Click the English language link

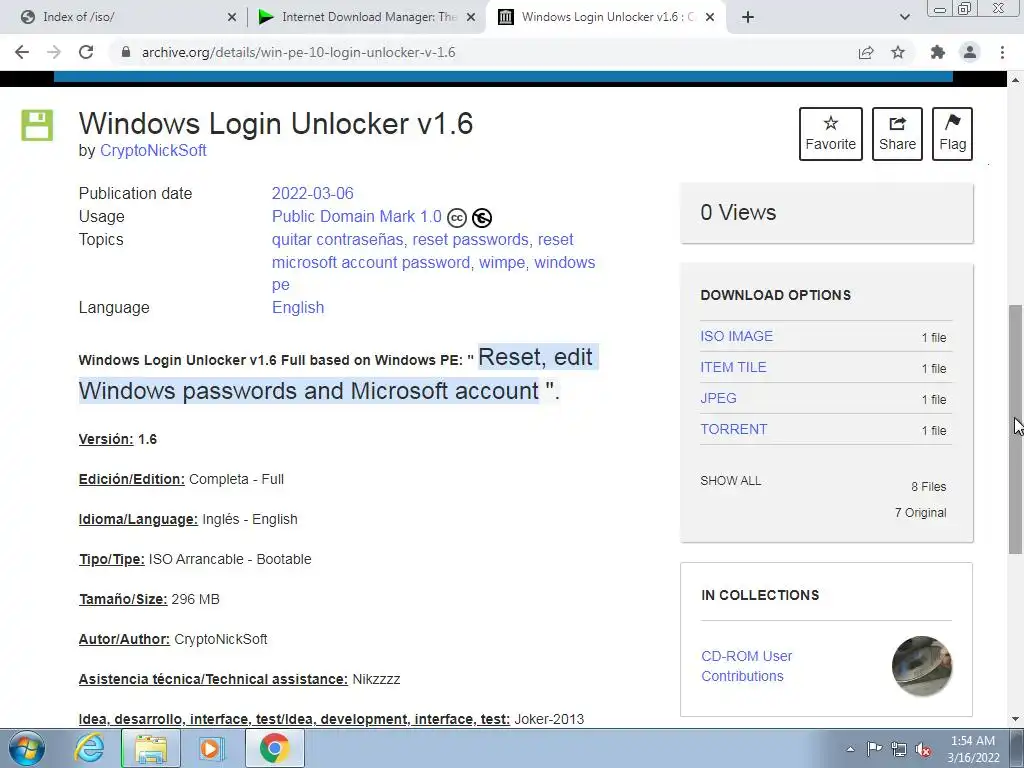298,308
